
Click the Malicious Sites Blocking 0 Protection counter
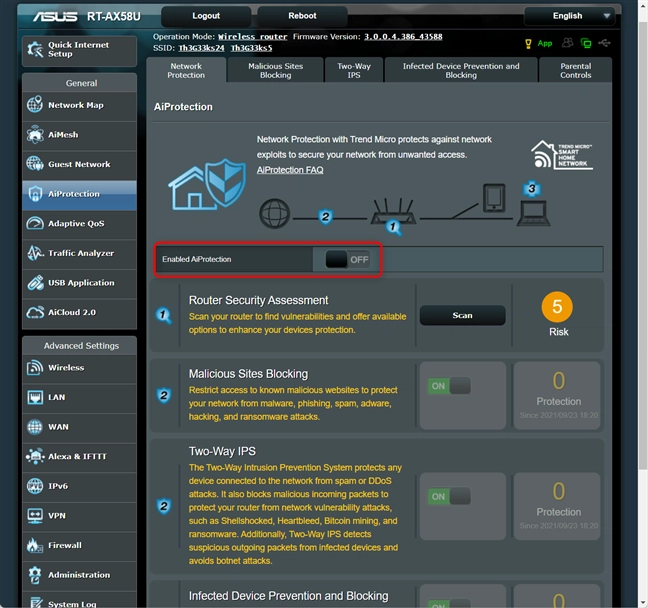[x=557, y=396]
